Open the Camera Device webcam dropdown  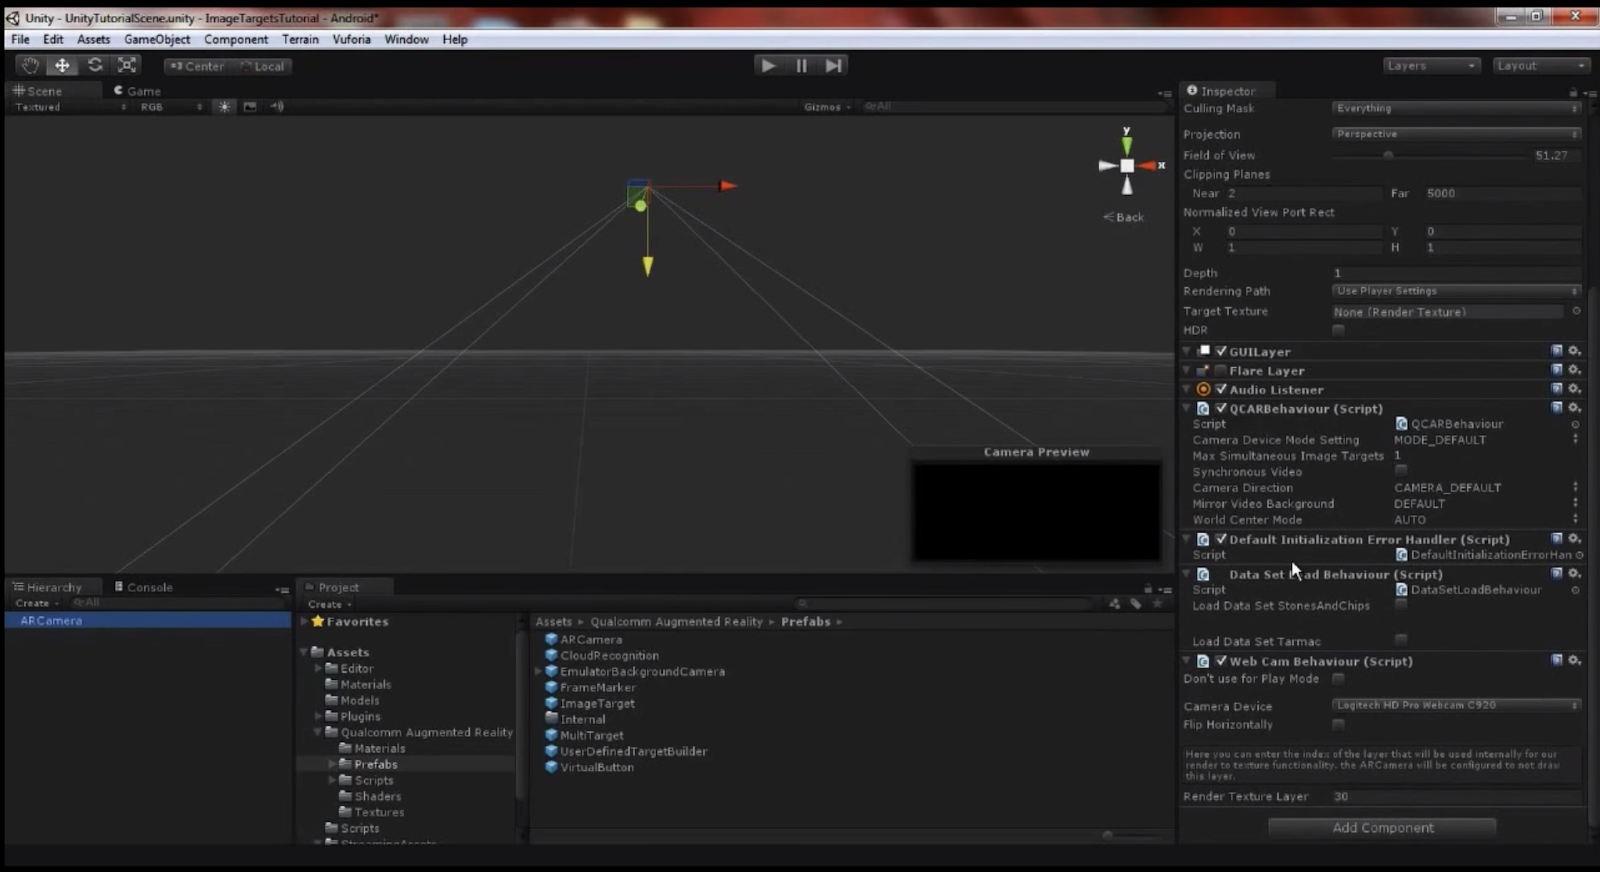click(1456, 705)
